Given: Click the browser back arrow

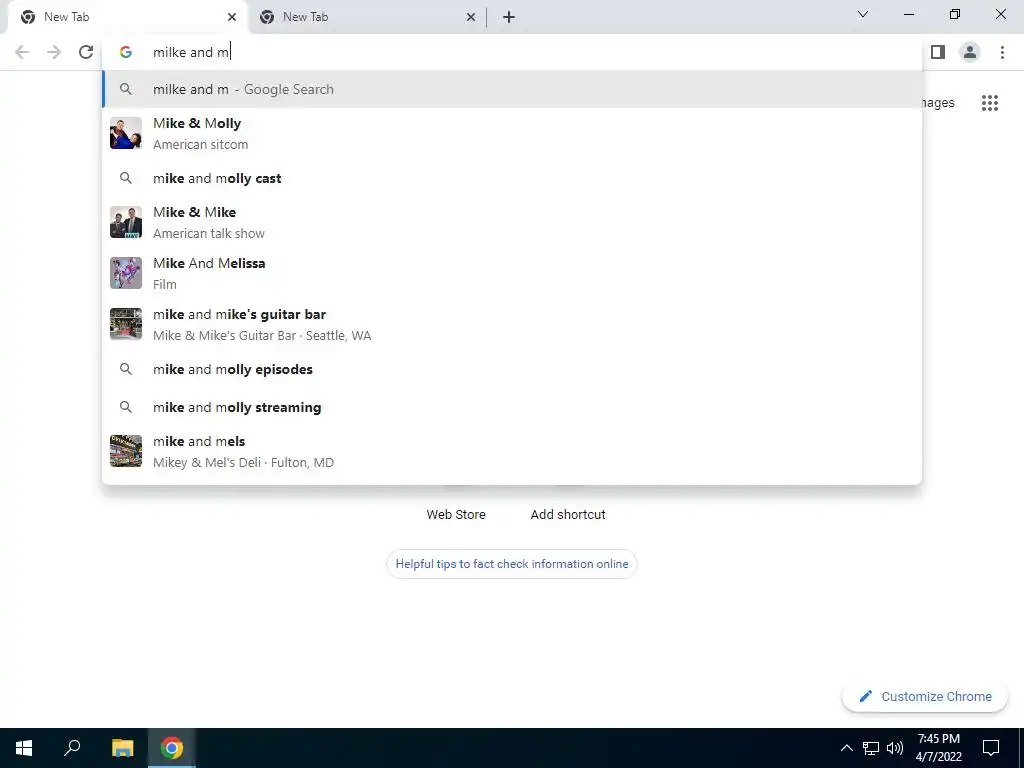Looking at the screenshot, I should [x=22, y=52].
